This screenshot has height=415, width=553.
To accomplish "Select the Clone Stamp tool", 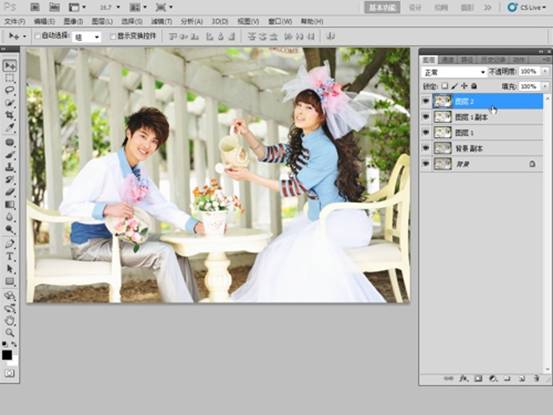I will tap(10, 167).
